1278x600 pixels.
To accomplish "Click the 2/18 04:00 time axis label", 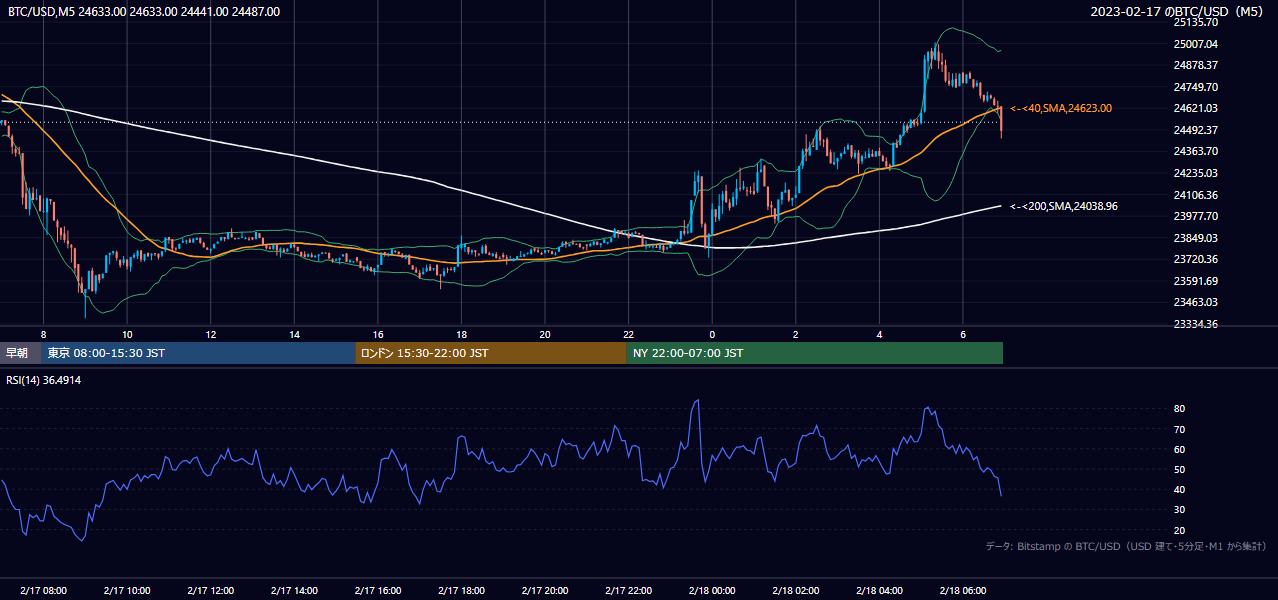I will click(879, 591).
